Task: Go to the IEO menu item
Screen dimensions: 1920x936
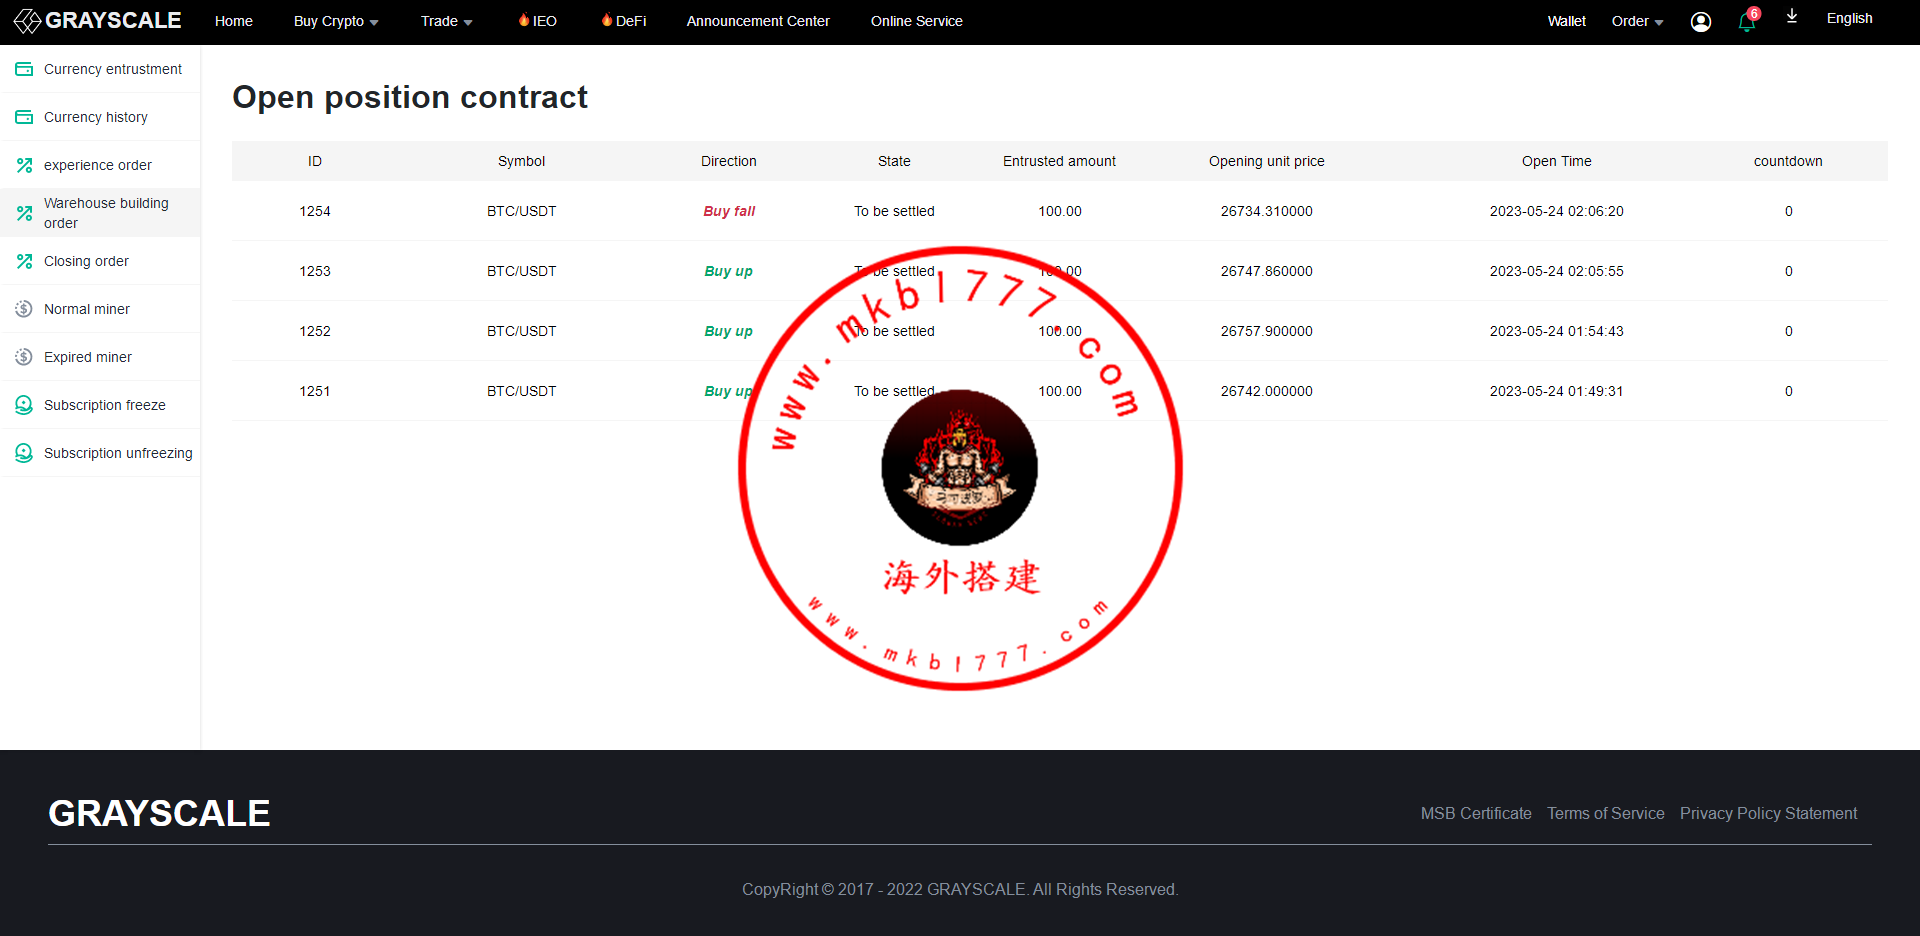Action: [538, 21]
